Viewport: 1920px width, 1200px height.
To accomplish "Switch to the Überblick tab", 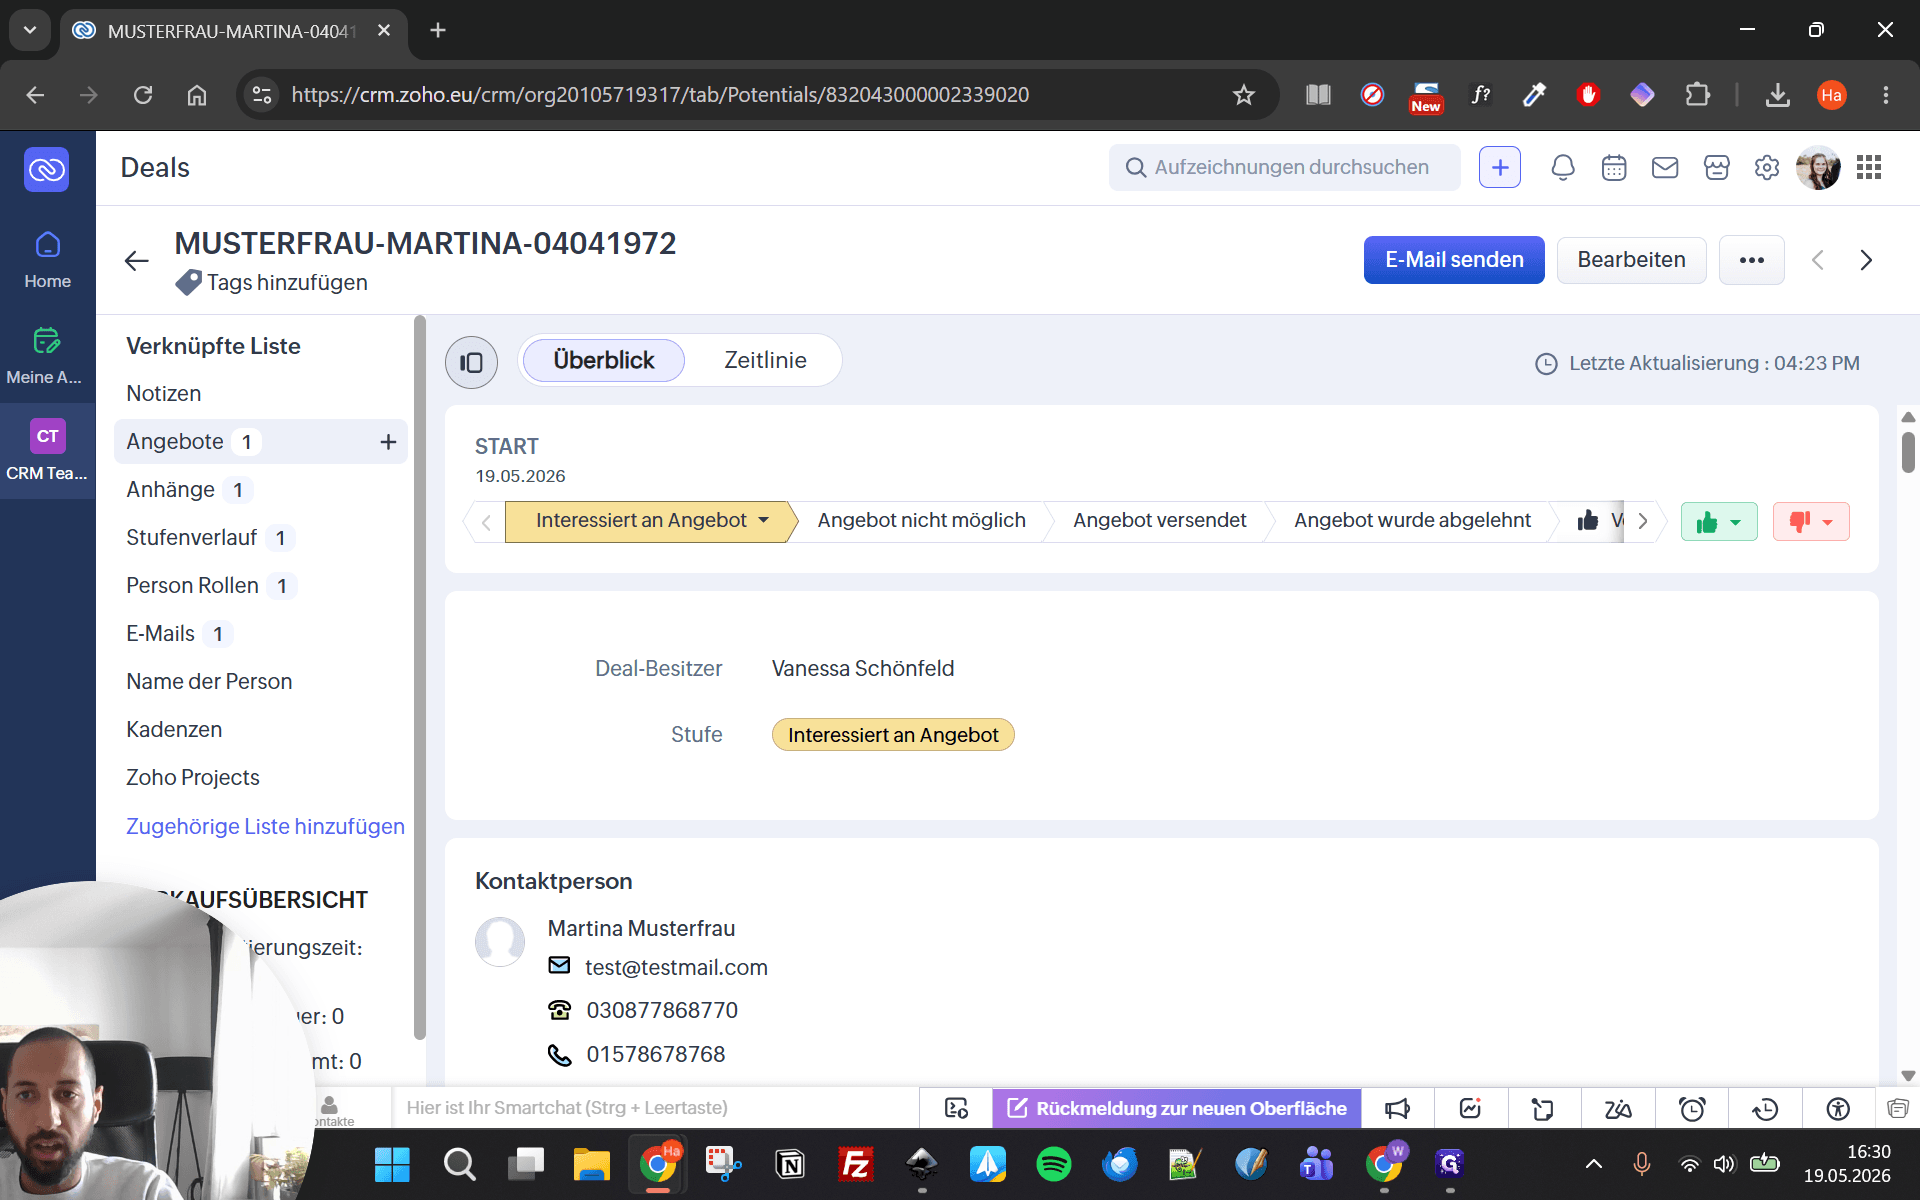I will click(604, 360).
